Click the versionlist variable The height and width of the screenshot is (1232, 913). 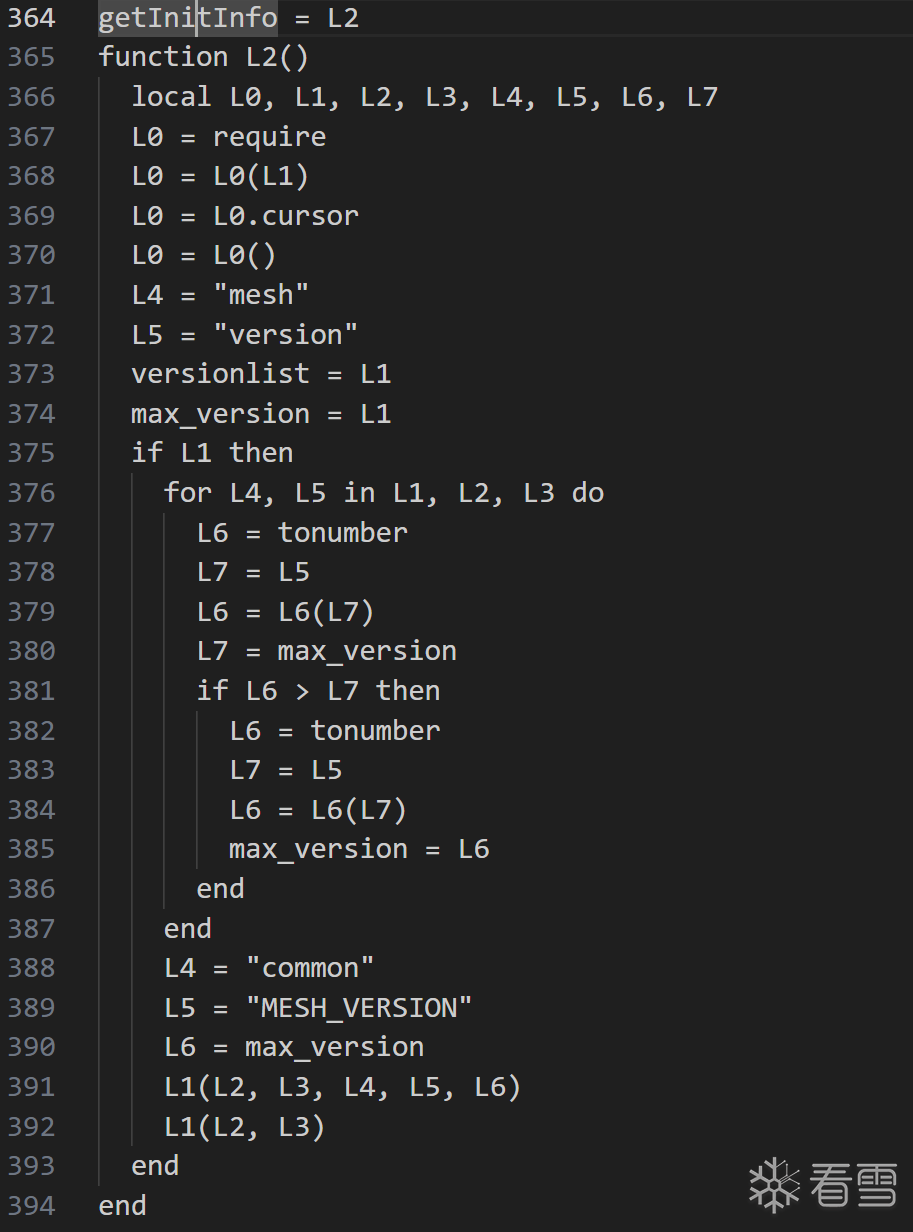coord(220,374)
